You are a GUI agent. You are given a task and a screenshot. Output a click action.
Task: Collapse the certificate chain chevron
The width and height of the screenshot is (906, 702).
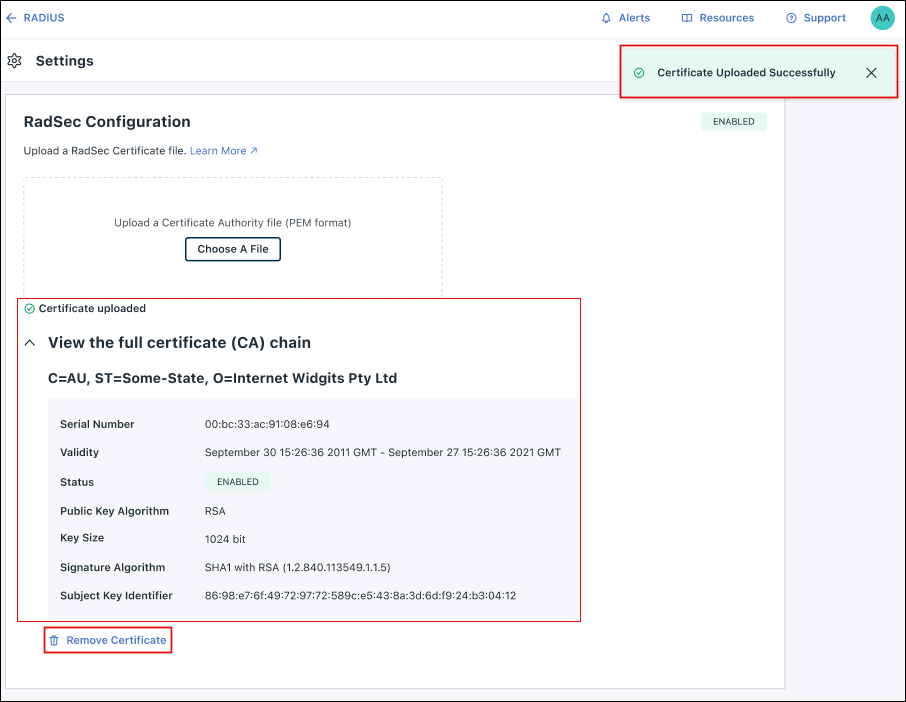(x=30, y=343)
